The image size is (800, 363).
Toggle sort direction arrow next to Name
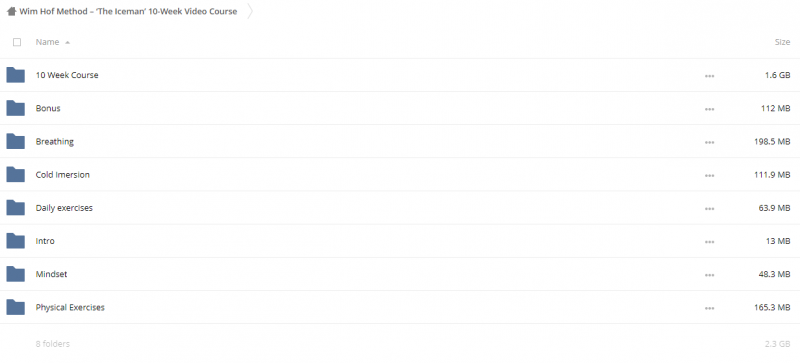[67, 42]
